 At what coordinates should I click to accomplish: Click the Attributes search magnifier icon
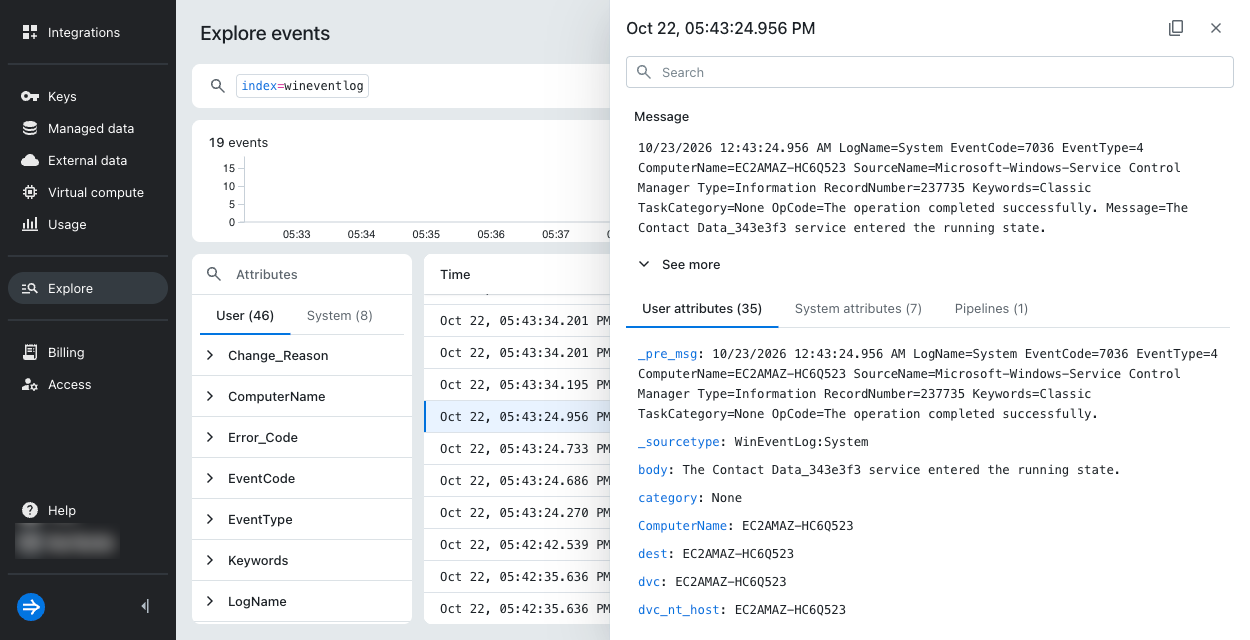[214, 274]
